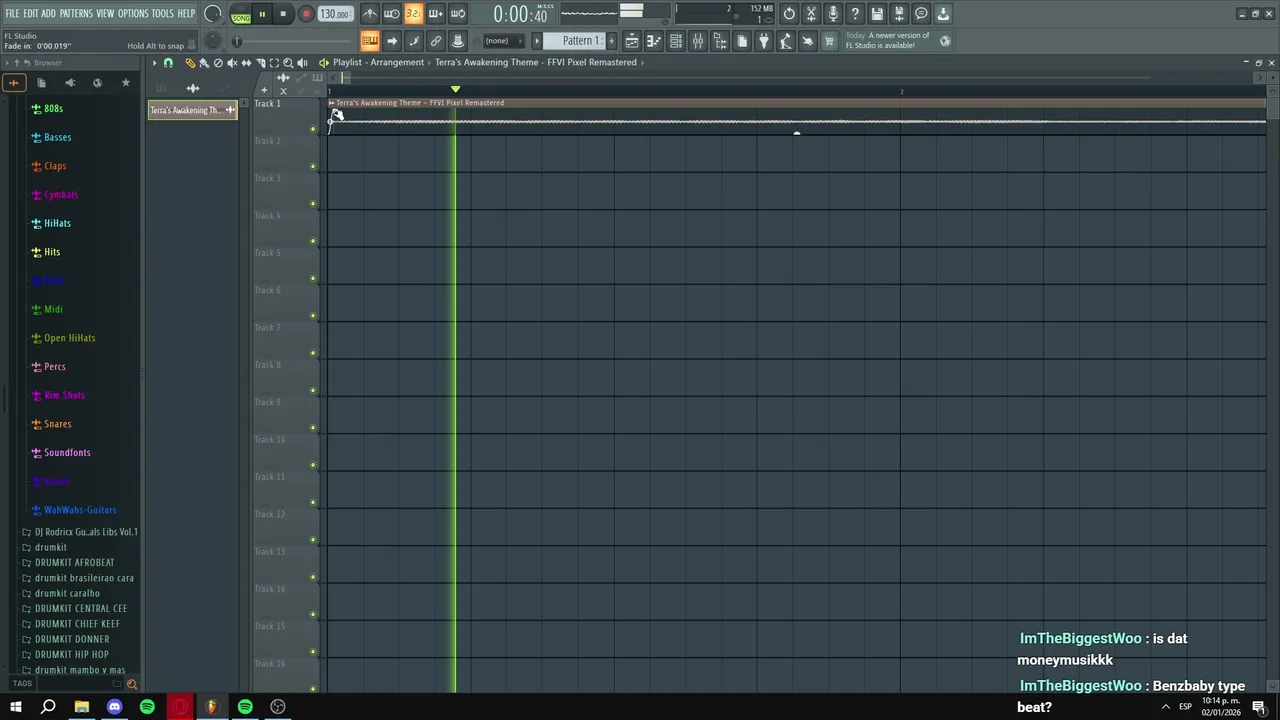Save project with the floppy disk icon

coord(877,14)
